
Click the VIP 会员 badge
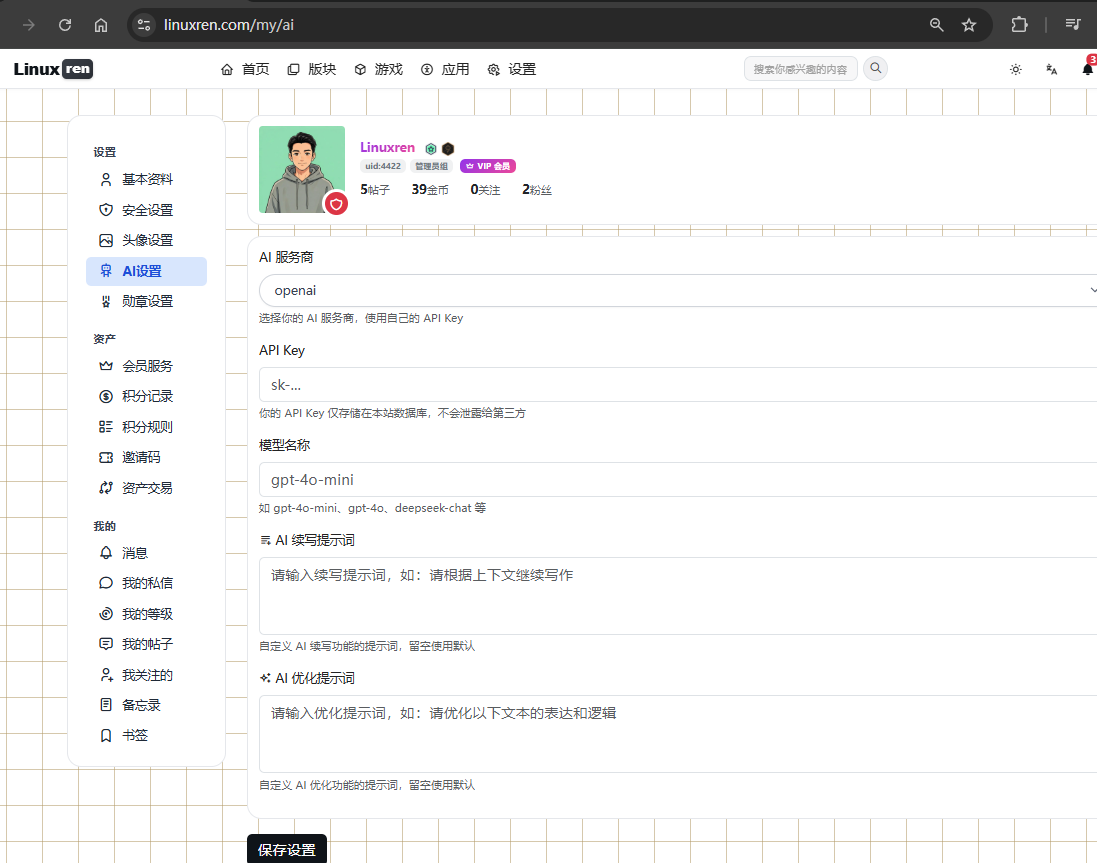[x=488, y=166]
